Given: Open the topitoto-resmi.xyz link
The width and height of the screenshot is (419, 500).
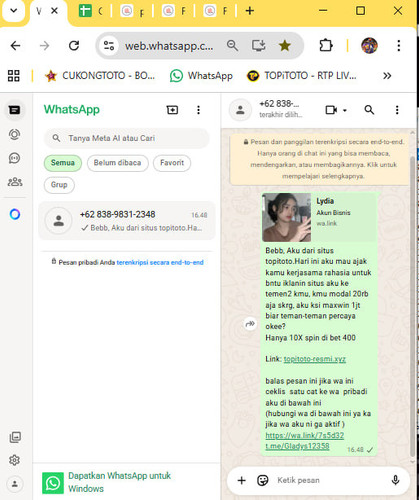Looking at the screenshot, I should (x=314, y=359).
